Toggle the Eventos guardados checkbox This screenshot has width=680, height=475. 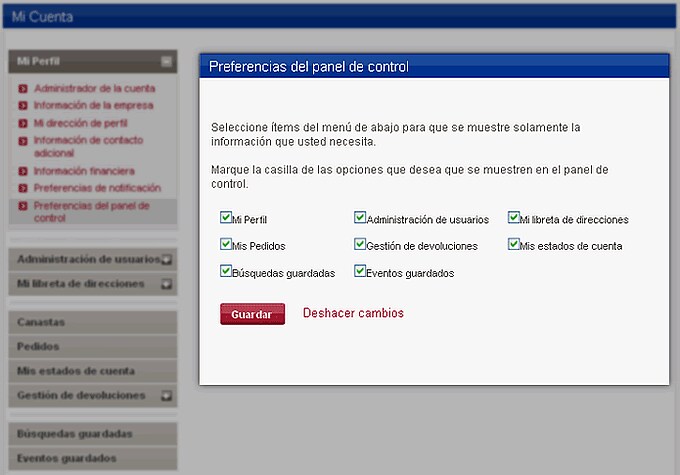360,271
